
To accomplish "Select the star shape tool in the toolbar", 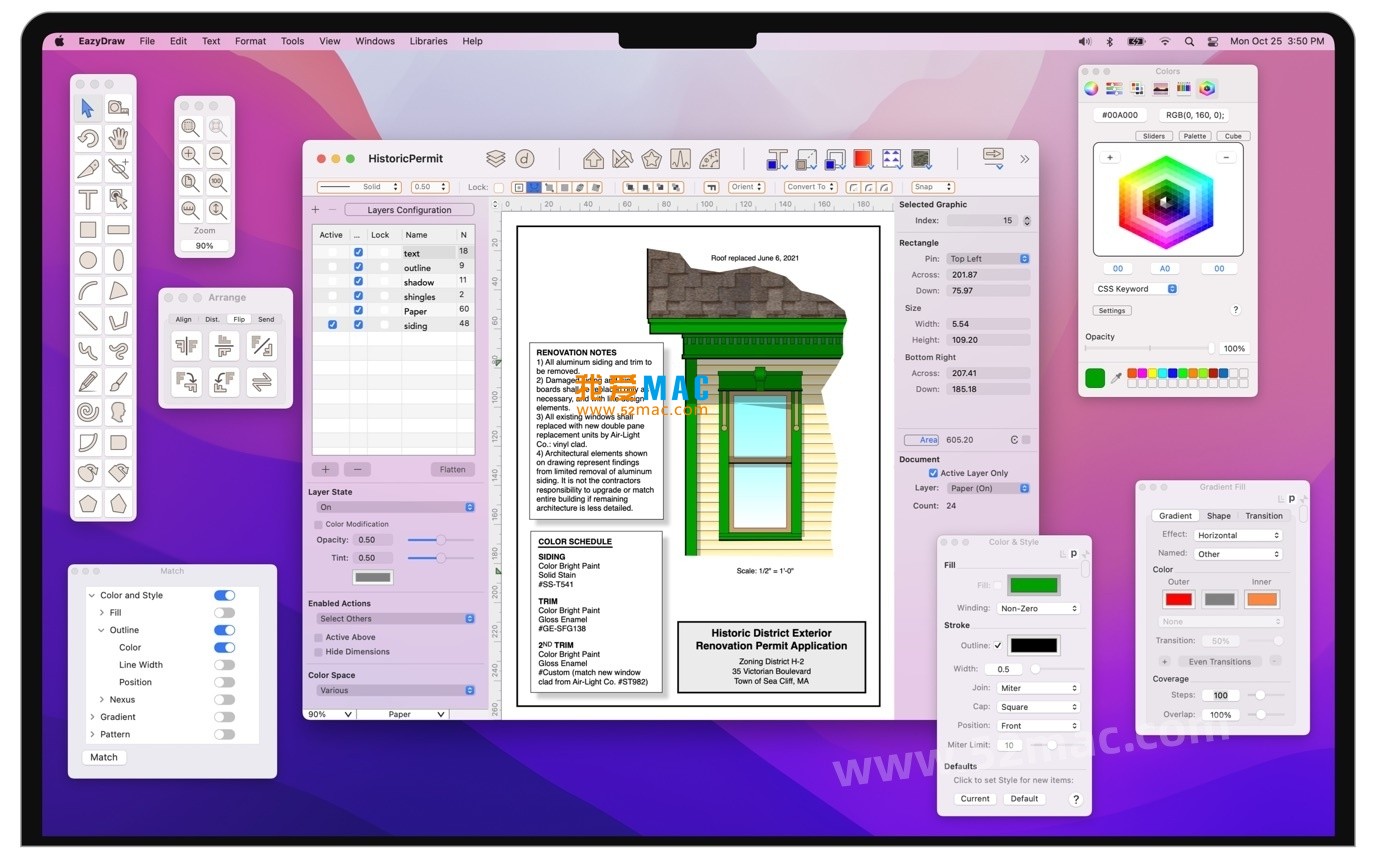I will (651, 158).
